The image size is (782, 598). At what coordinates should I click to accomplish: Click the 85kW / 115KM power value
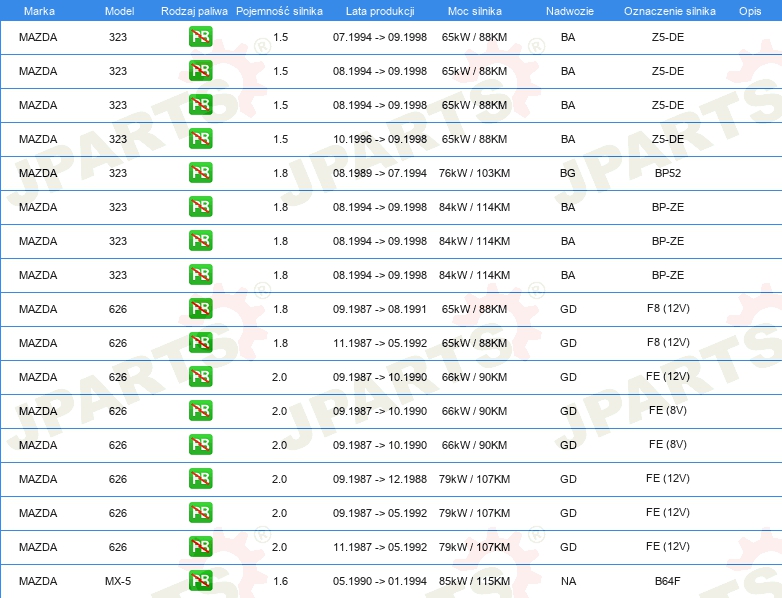tap(474, 581)
